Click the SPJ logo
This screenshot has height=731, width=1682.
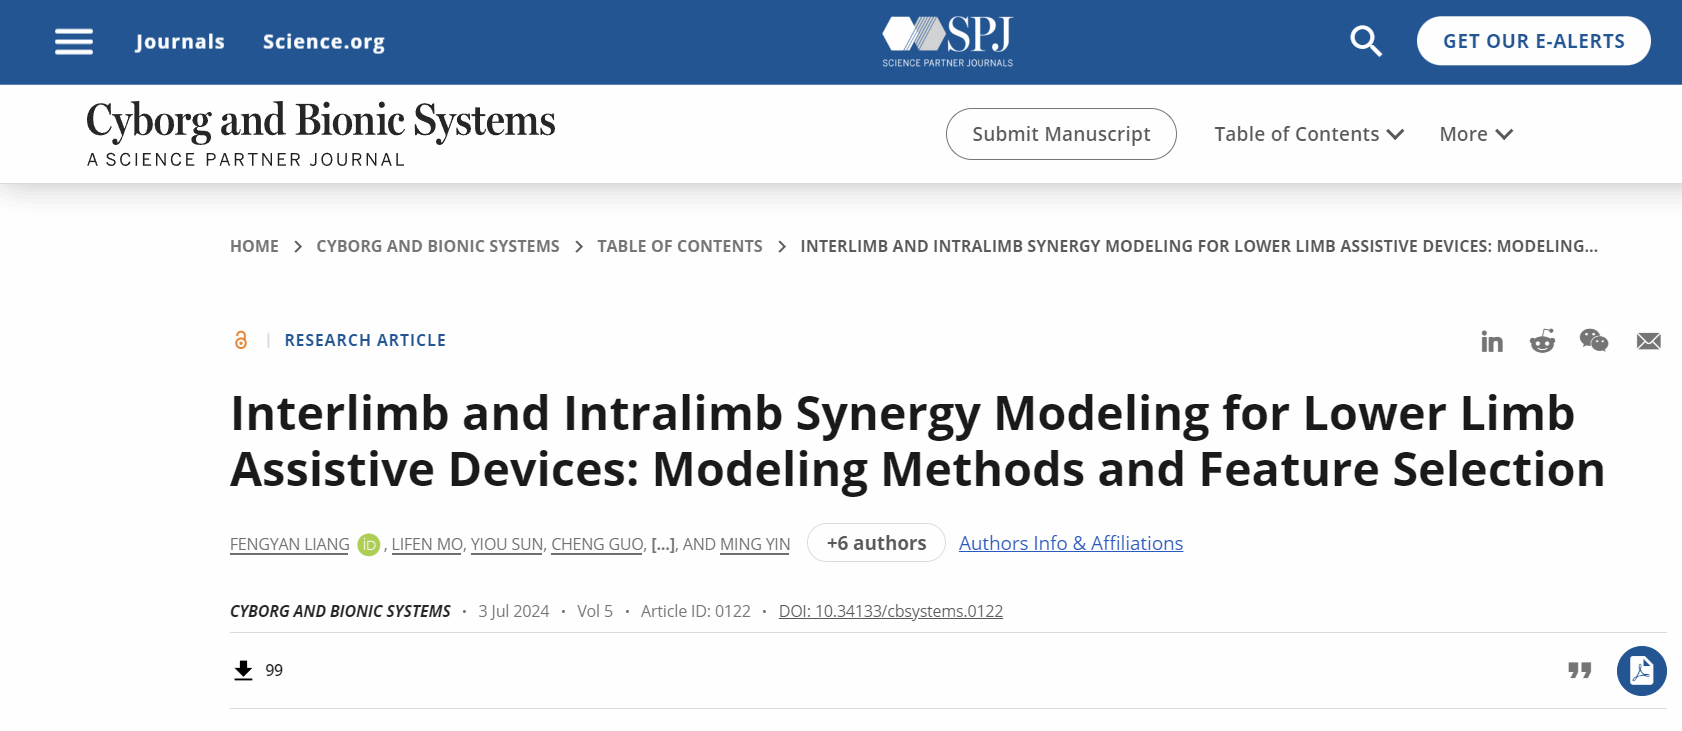click(x=947, y=41)
